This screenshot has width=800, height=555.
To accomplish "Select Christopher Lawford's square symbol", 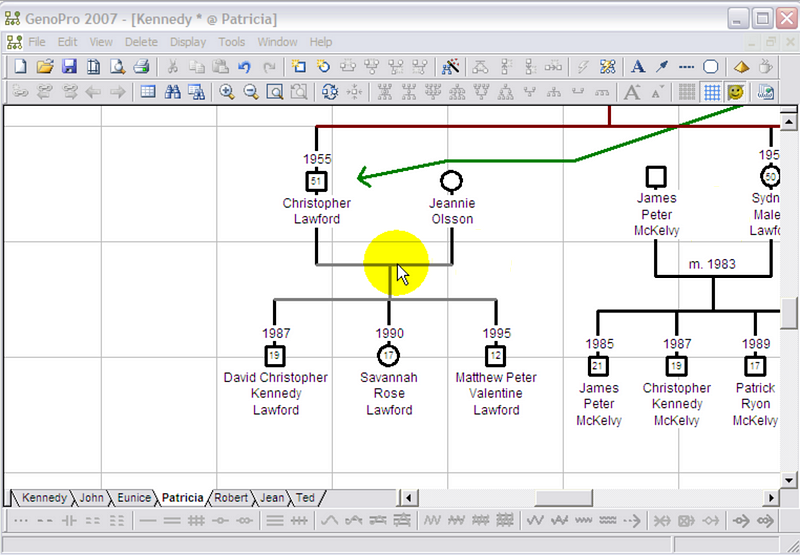I will pos(316,181).
